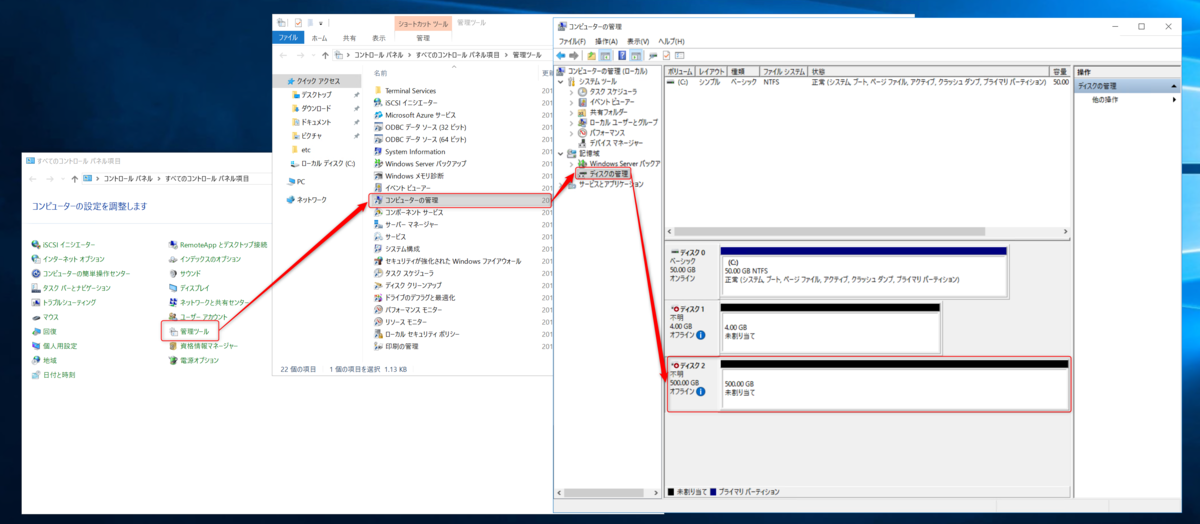Collapse 記憶域 tree node
Viewport: 1200px width, 524px height.
tap(562, 153)
